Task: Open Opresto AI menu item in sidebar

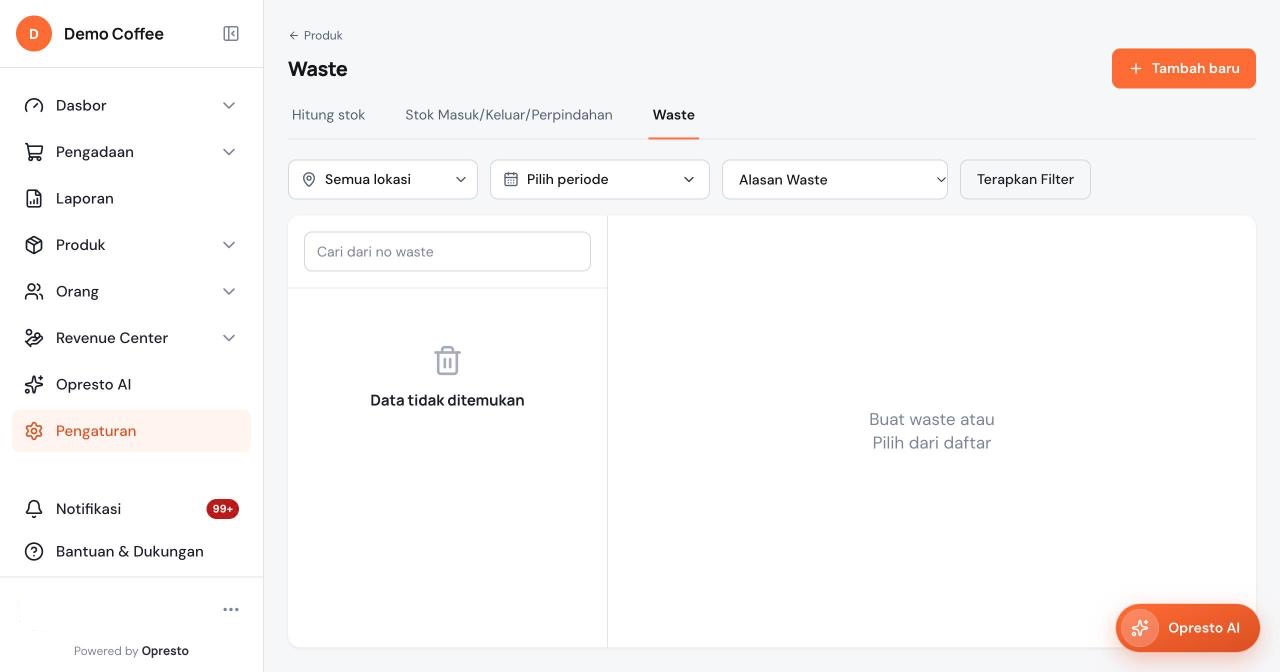Action: tap(132, 385)
